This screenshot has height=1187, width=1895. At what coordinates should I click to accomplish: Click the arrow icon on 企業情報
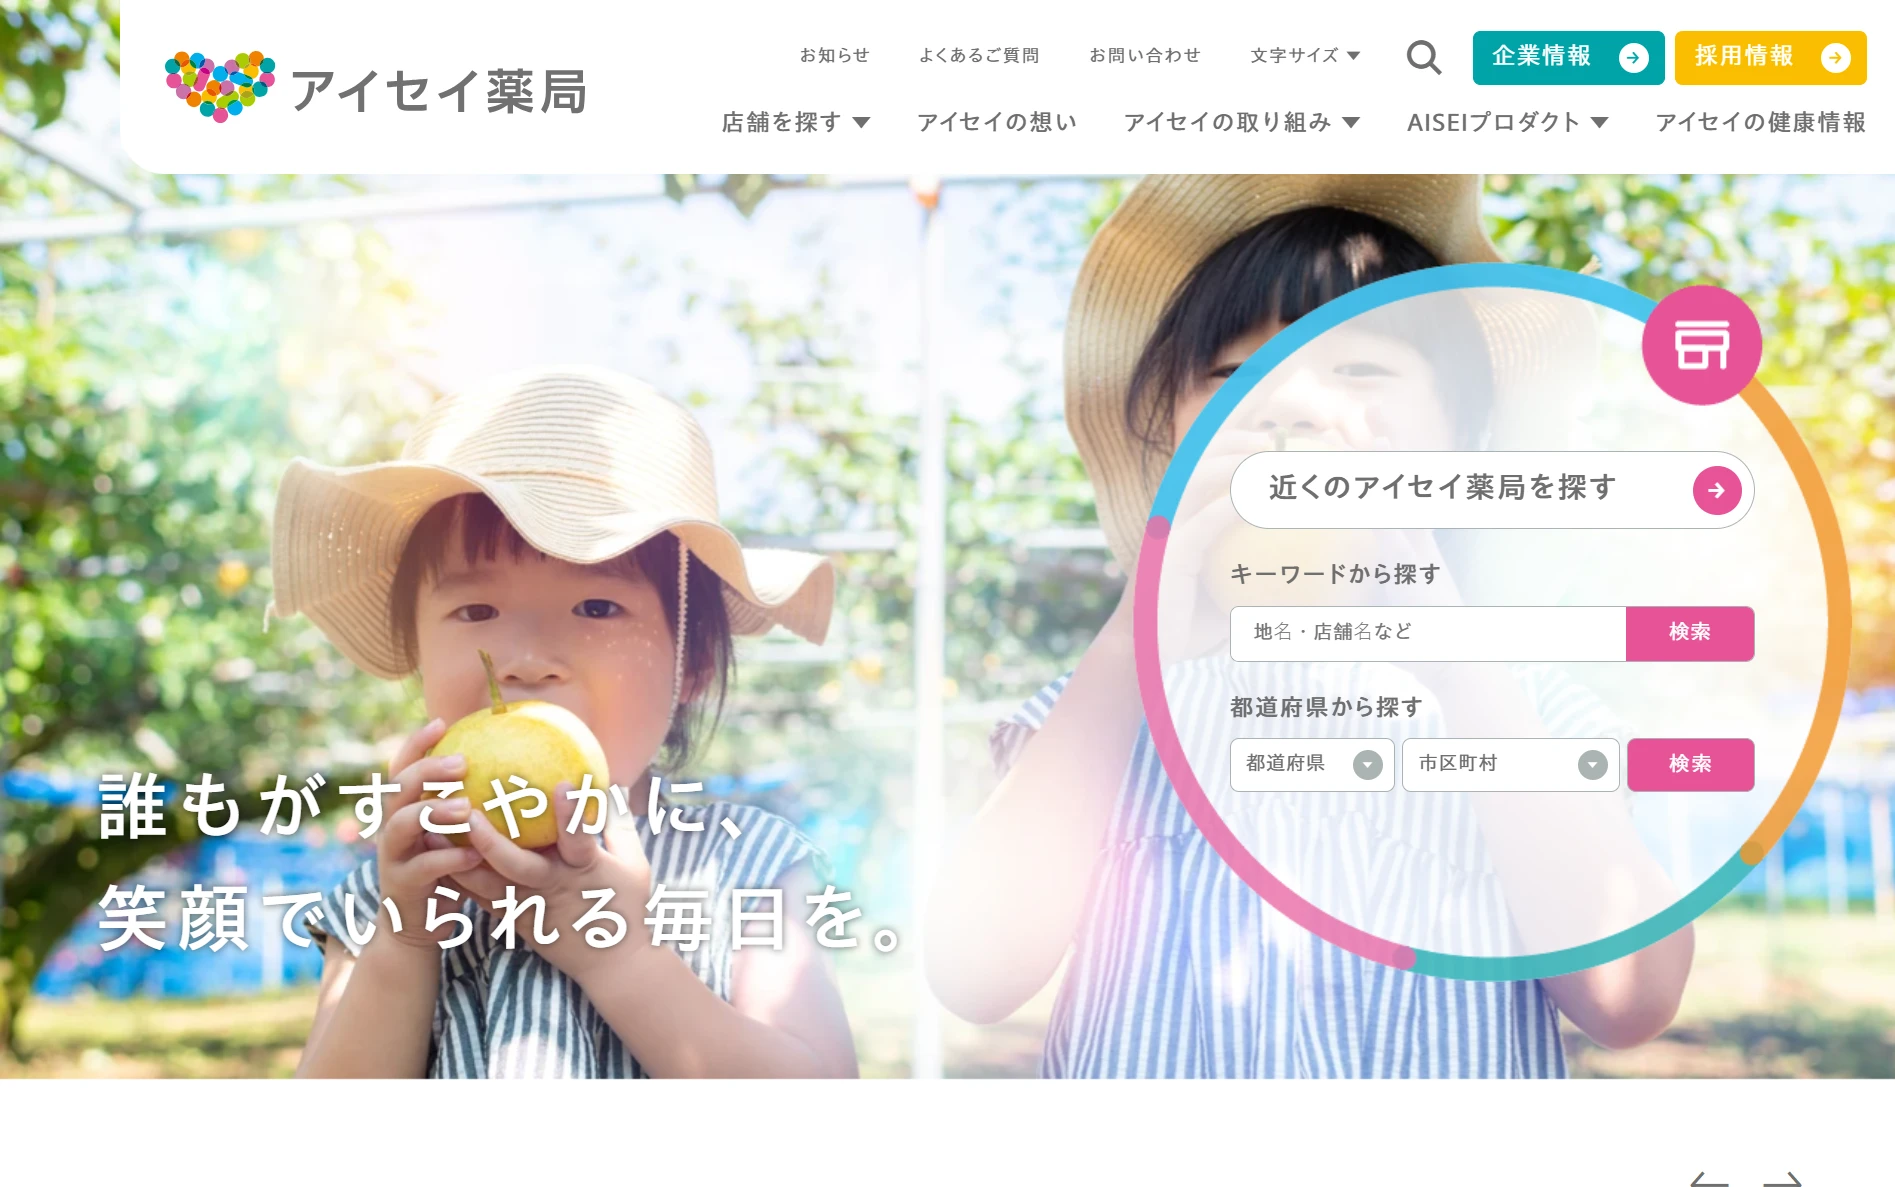click(1633, 58)
